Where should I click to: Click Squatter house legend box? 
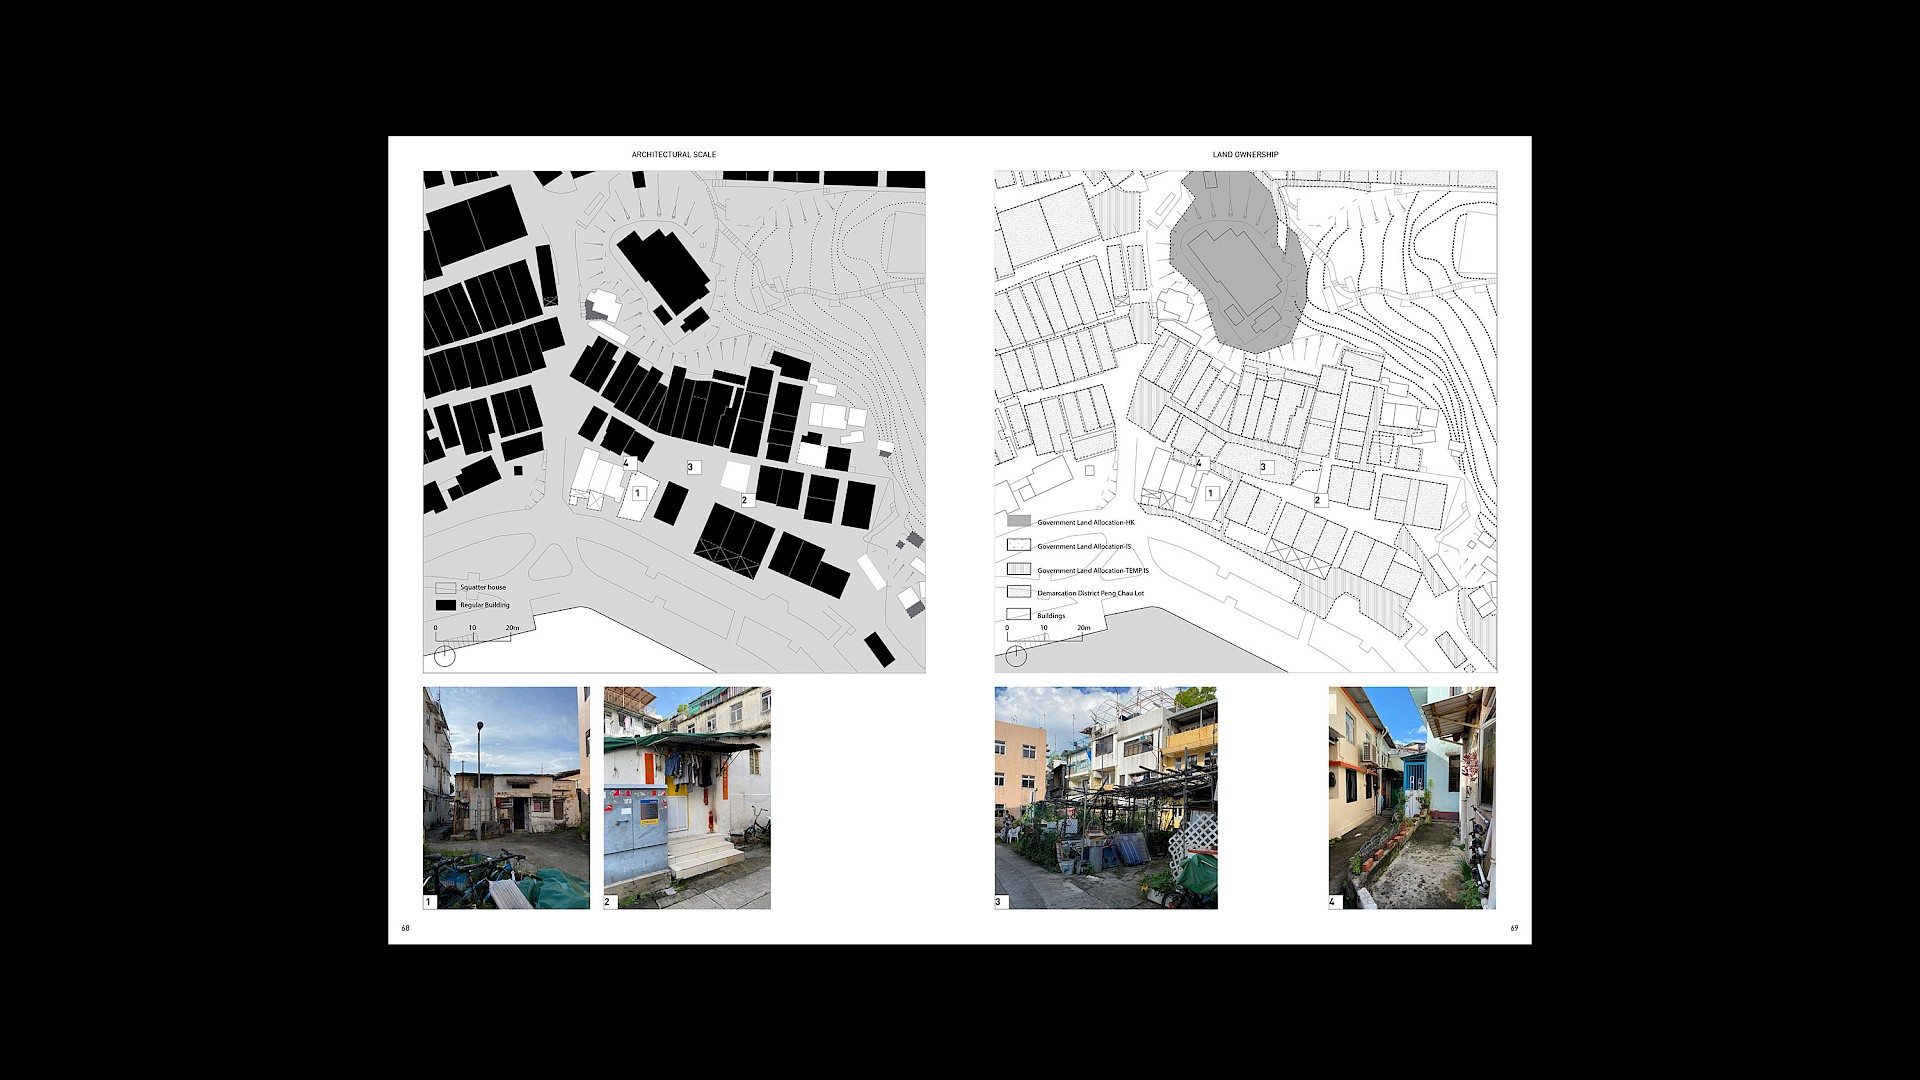click(x=445, y=588)
